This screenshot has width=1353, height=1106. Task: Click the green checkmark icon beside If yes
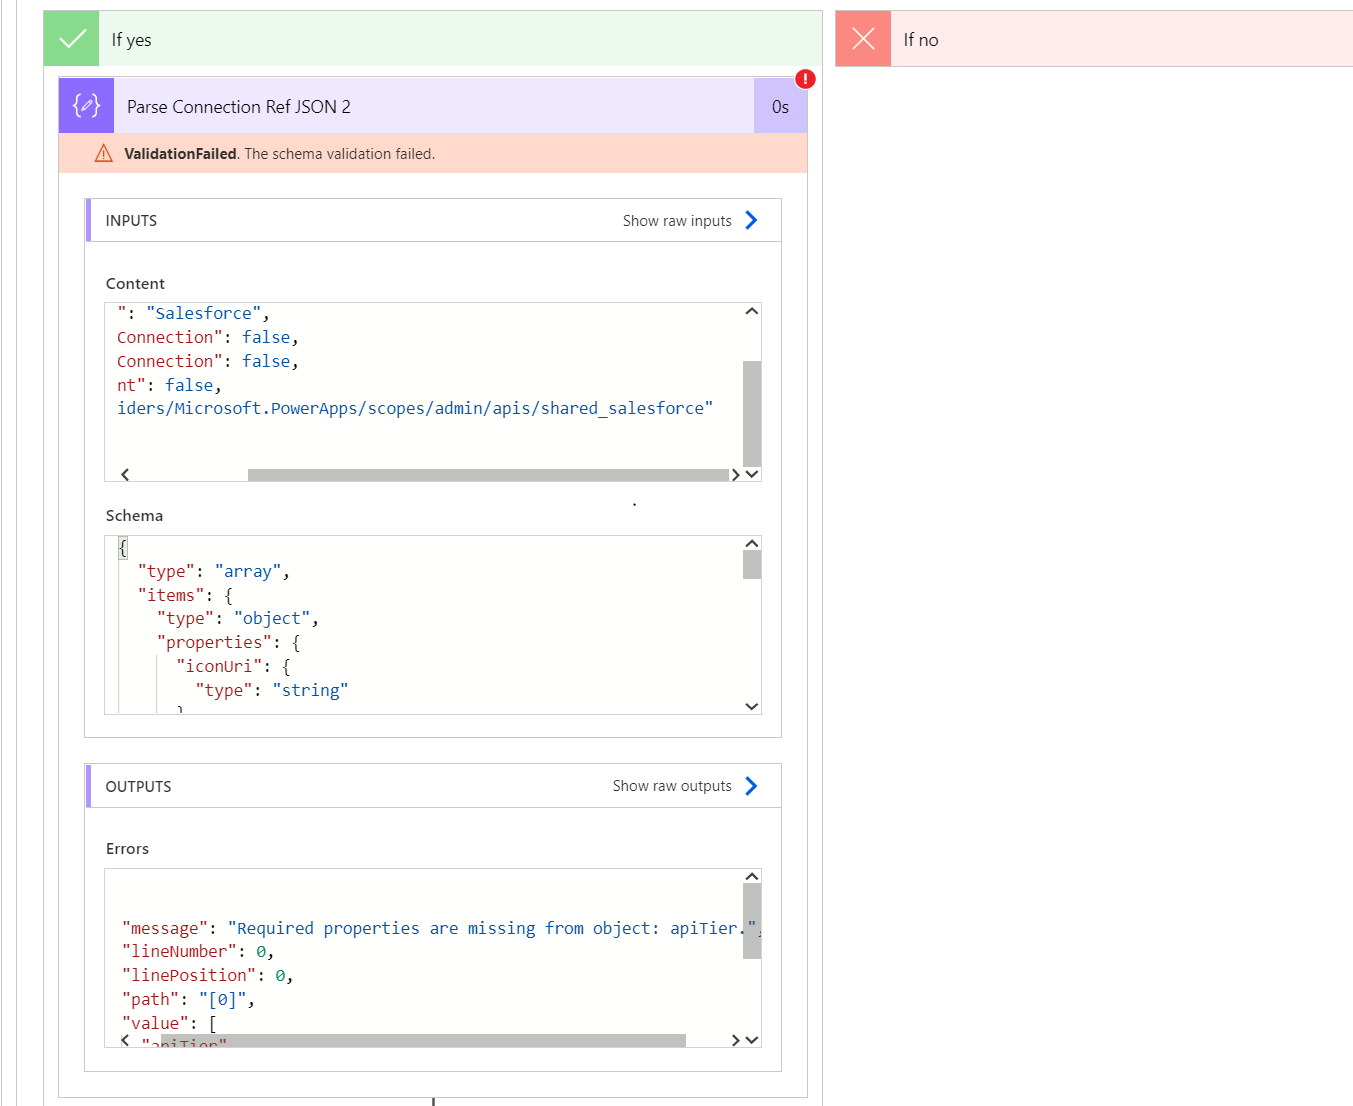click(x=72, y=39)
